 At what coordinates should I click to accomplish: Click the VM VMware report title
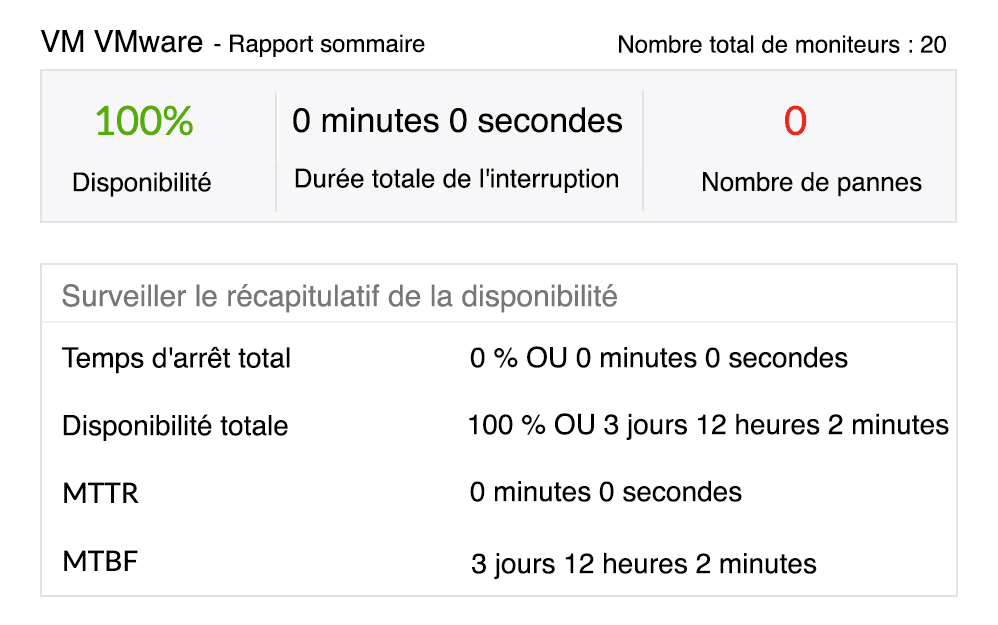click(121, 43)
